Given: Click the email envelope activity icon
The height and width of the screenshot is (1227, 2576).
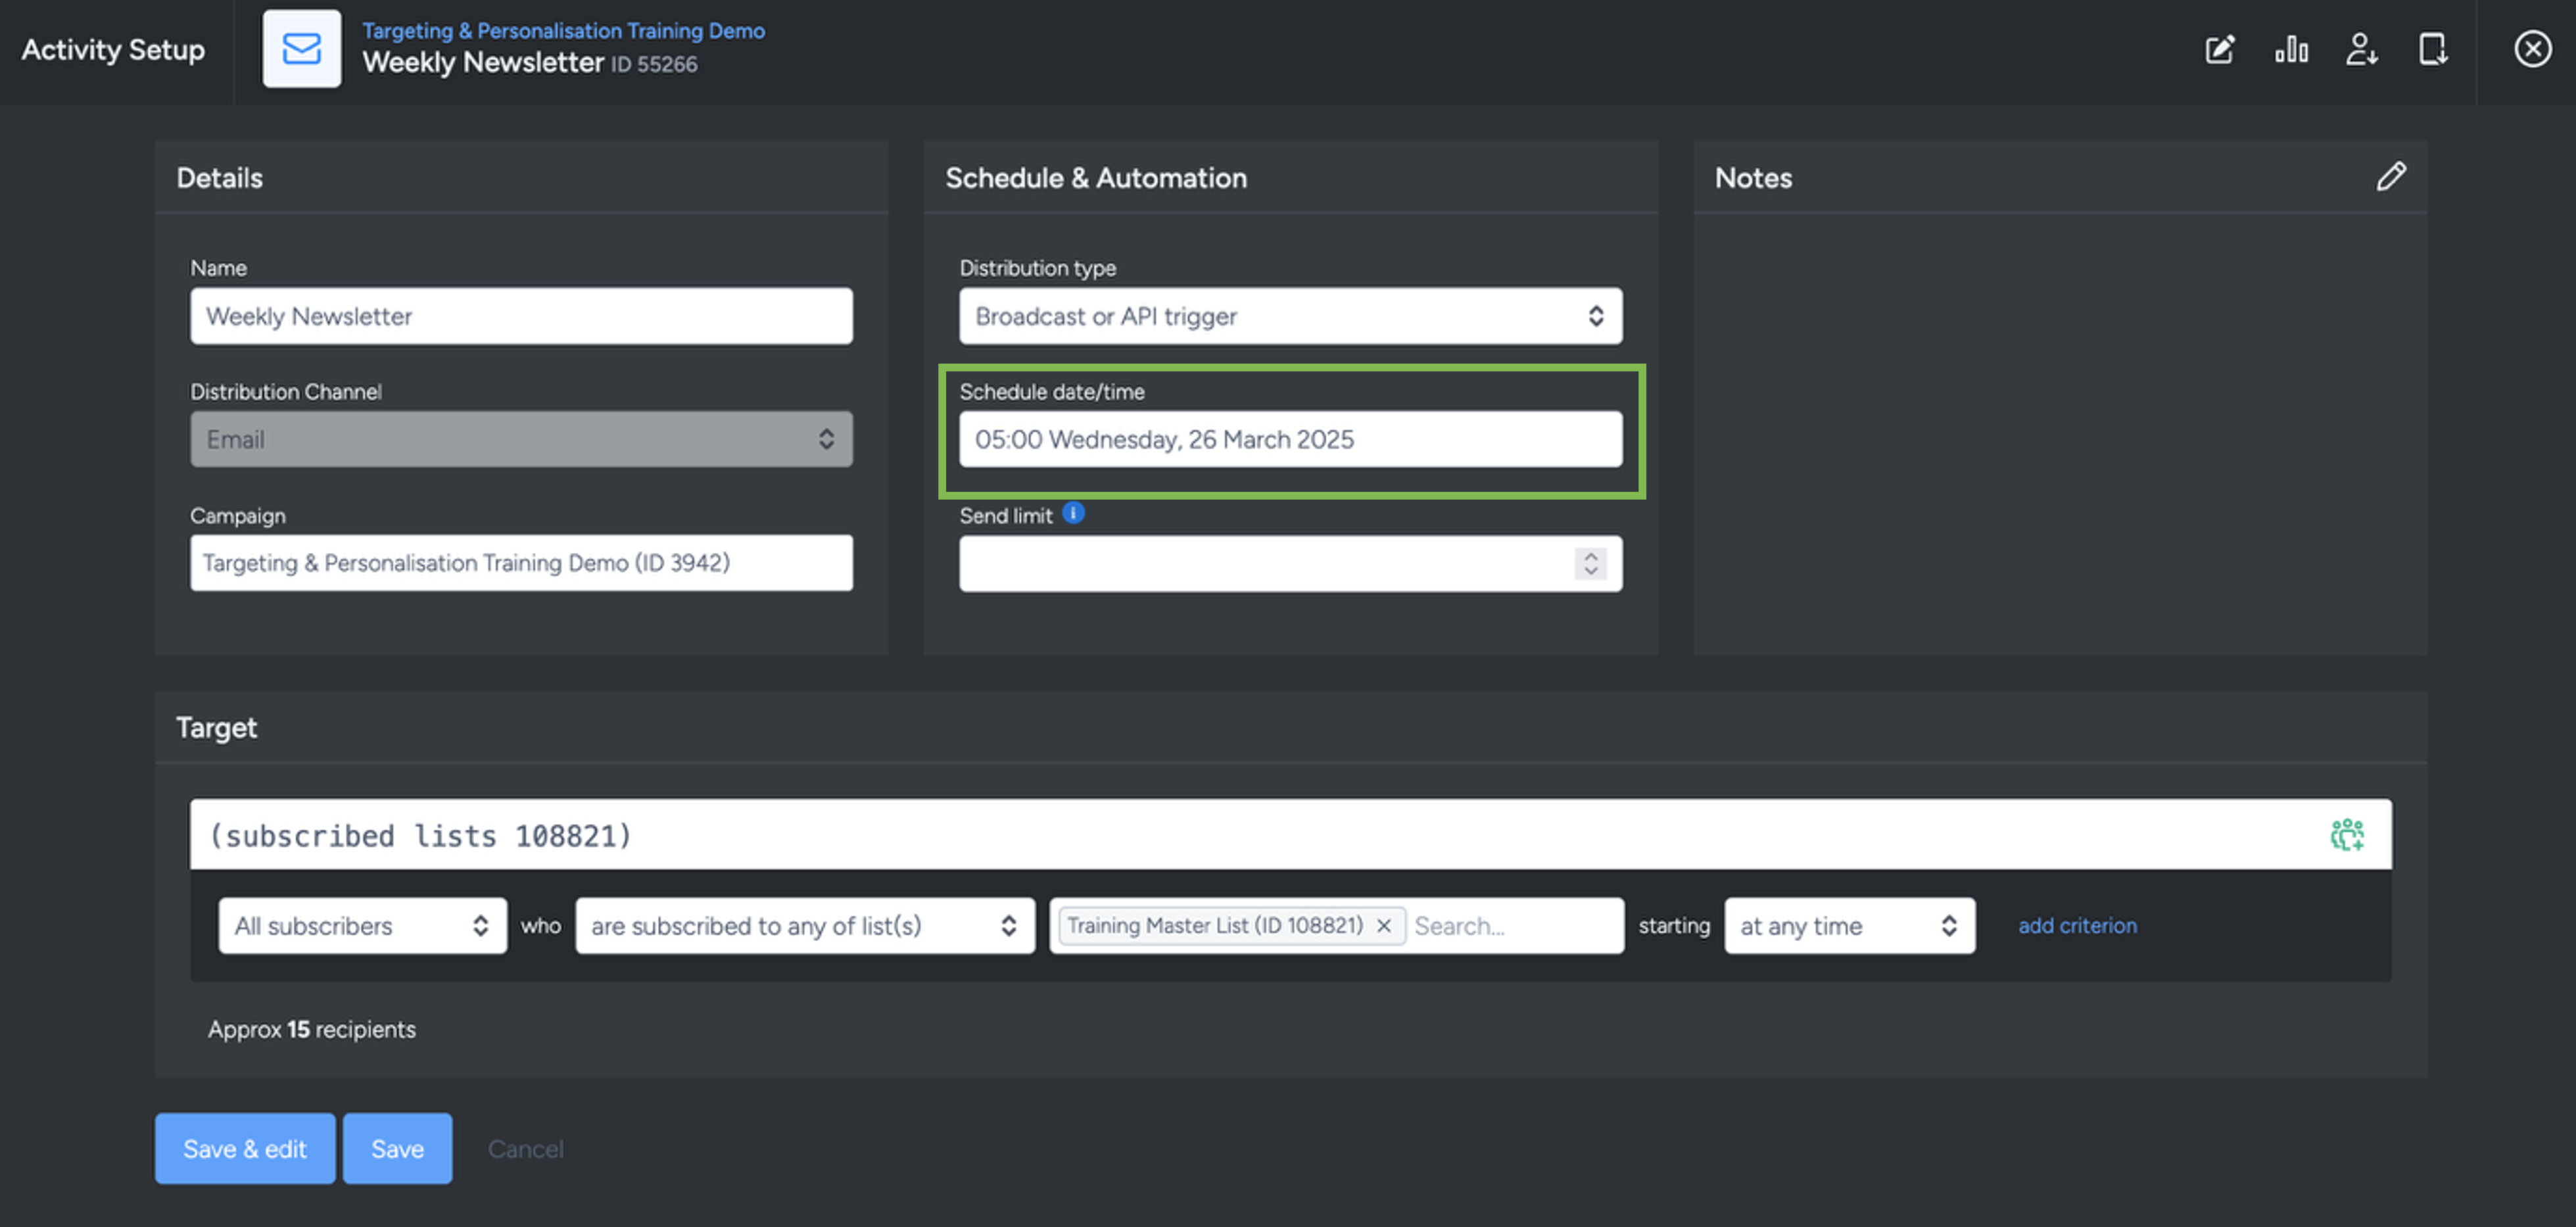Looking at the screenshot, I should [x=301, y=49].
